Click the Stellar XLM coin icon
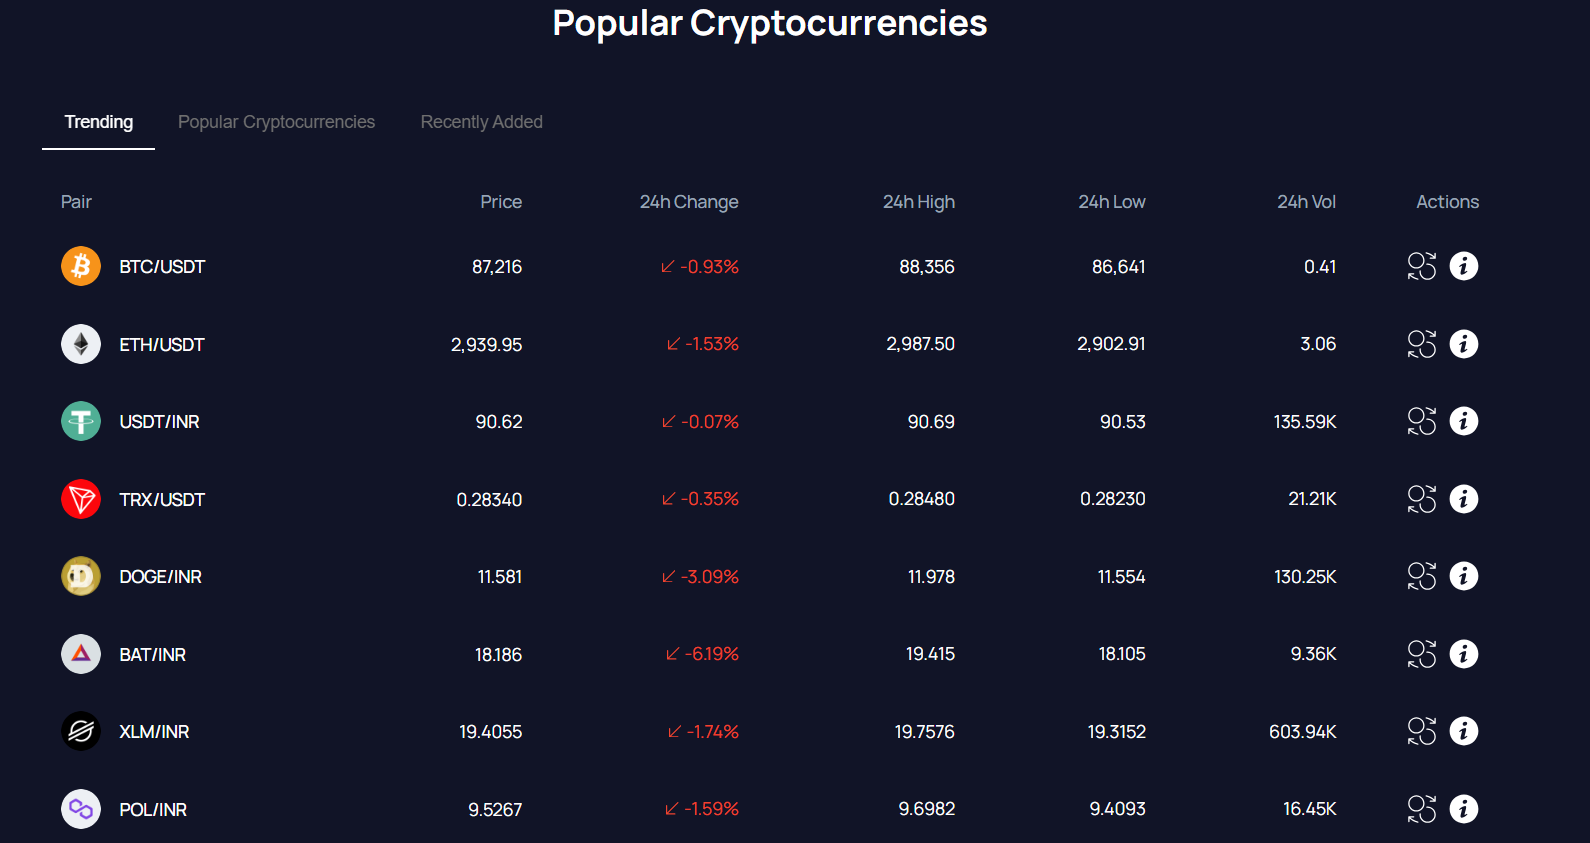 click(80, 731)
